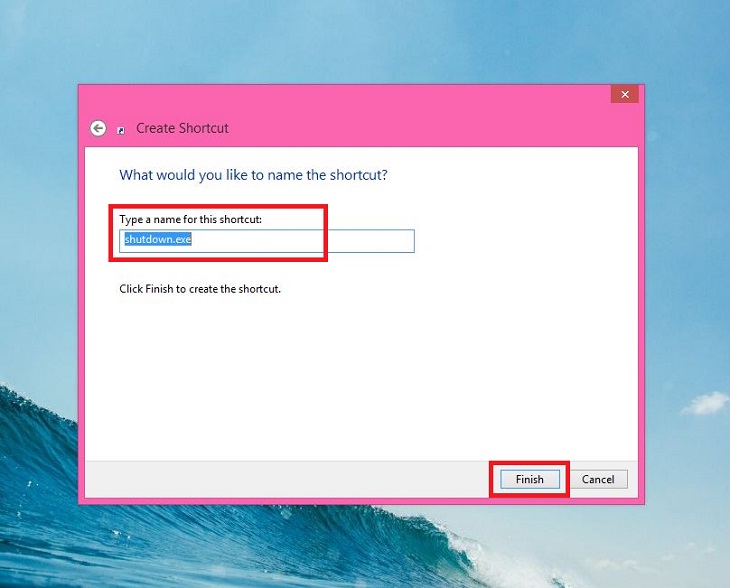Click the empty right part of the name field
The width and height of the screenshot is (730, 588).
coord(370,241)
